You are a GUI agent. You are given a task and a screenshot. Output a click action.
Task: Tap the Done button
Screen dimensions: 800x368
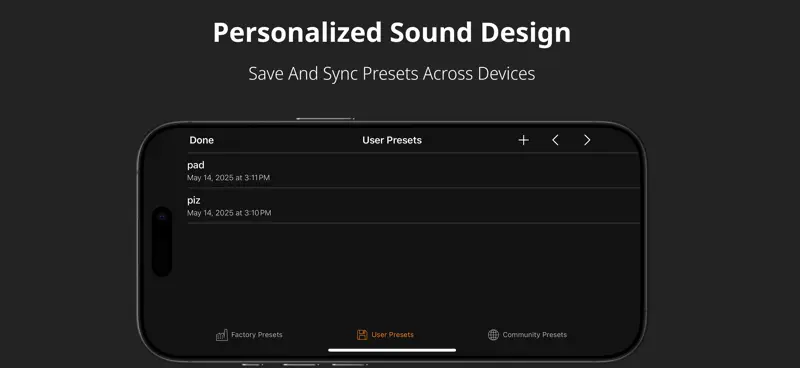click(x=202, y=140)
